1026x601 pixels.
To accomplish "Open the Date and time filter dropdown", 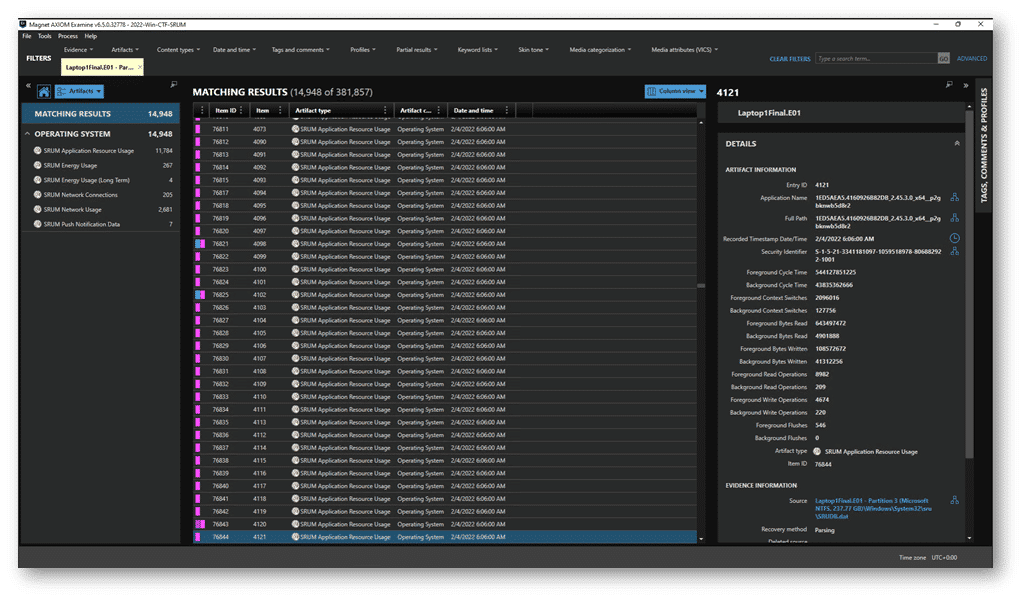I will 234,50.
